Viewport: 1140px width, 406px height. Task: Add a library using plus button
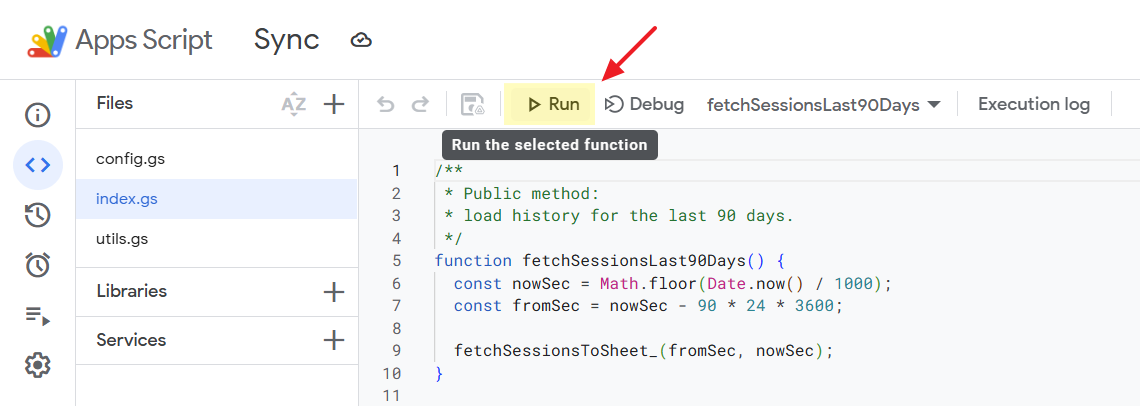pos(334,292)
